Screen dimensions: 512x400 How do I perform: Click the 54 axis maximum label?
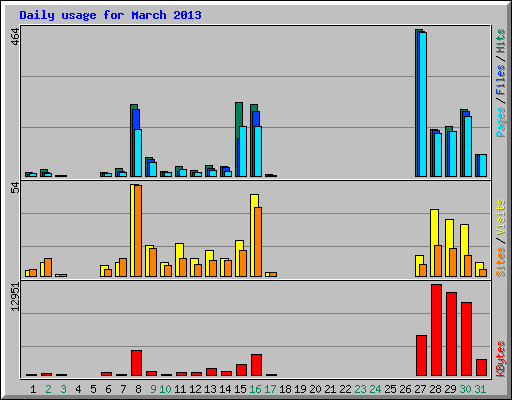15,189
